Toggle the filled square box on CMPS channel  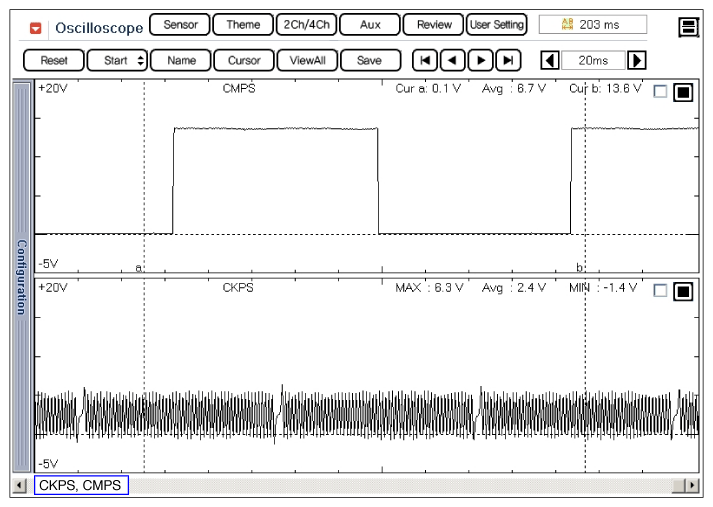tap(683, 92)
